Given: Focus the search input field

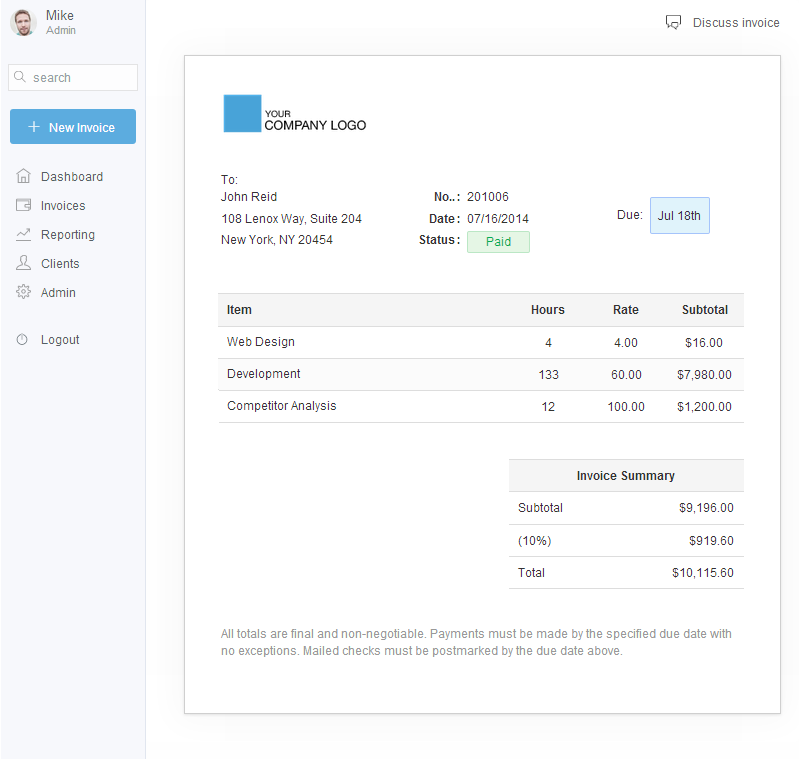Looking at the screenshot, I should click(x=73, y=78).
